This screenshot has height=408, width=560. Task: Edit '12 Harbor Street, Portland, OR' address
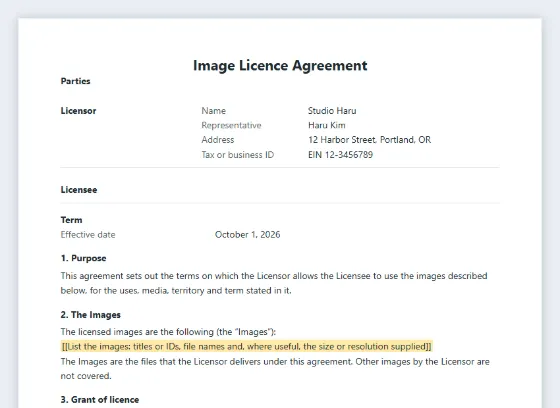(370, 140)
